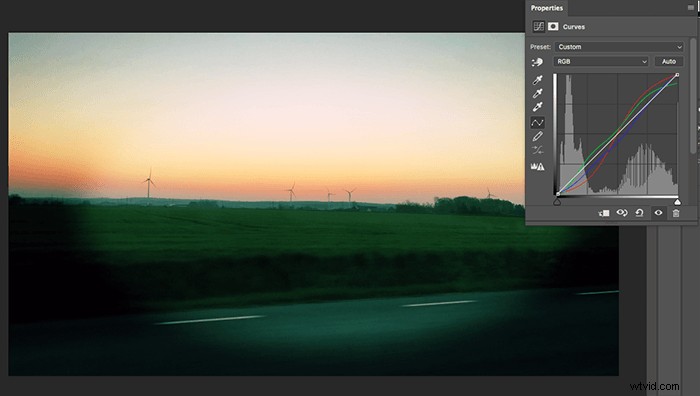
Task: Select the gray point eyedropper
Action: [538, 93]
